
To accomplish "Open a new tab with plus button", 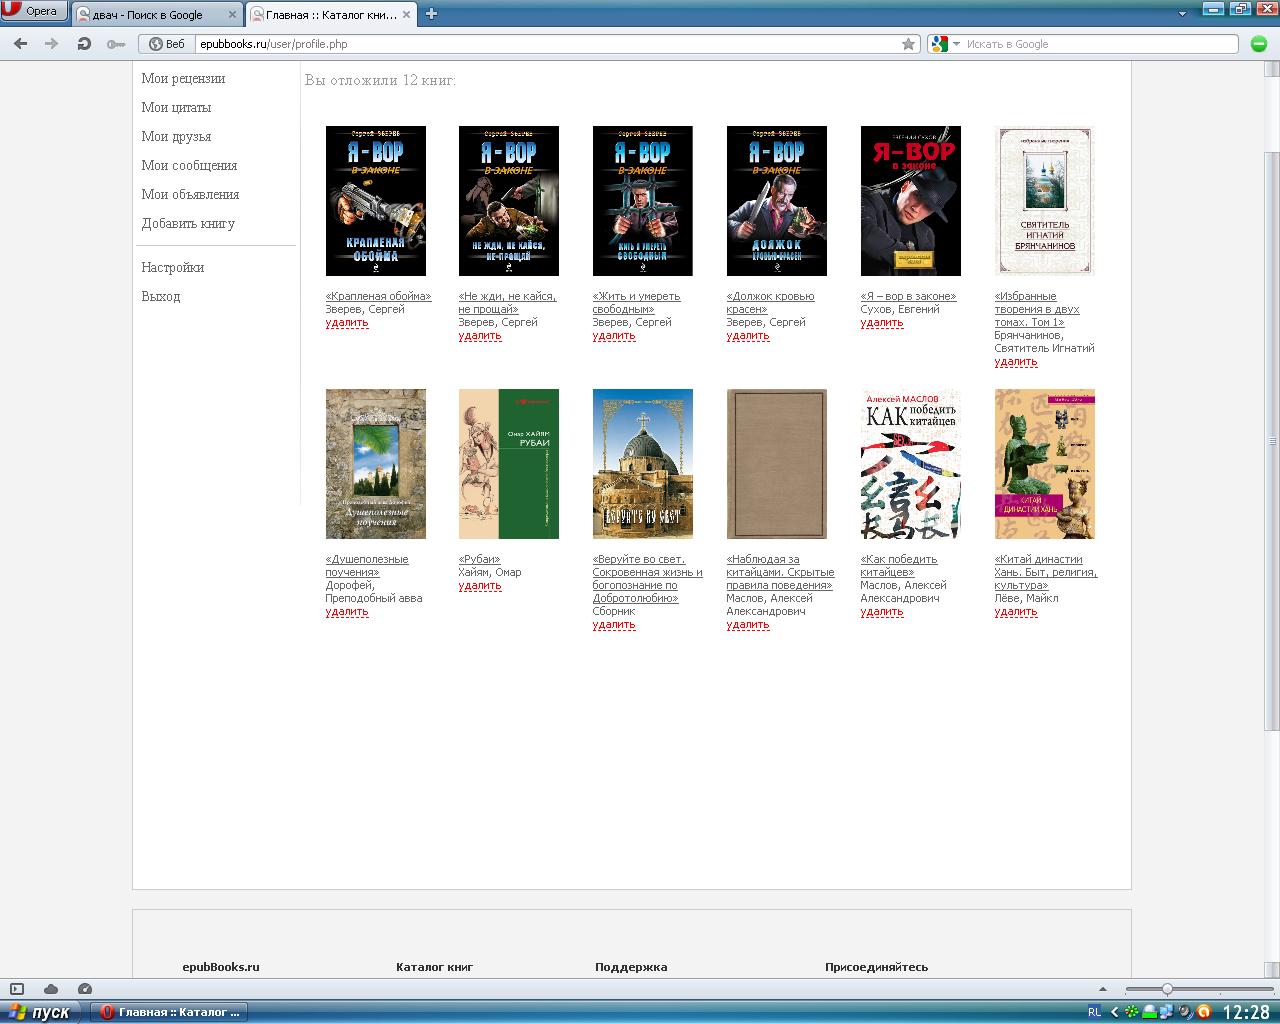I will [432, 14].
